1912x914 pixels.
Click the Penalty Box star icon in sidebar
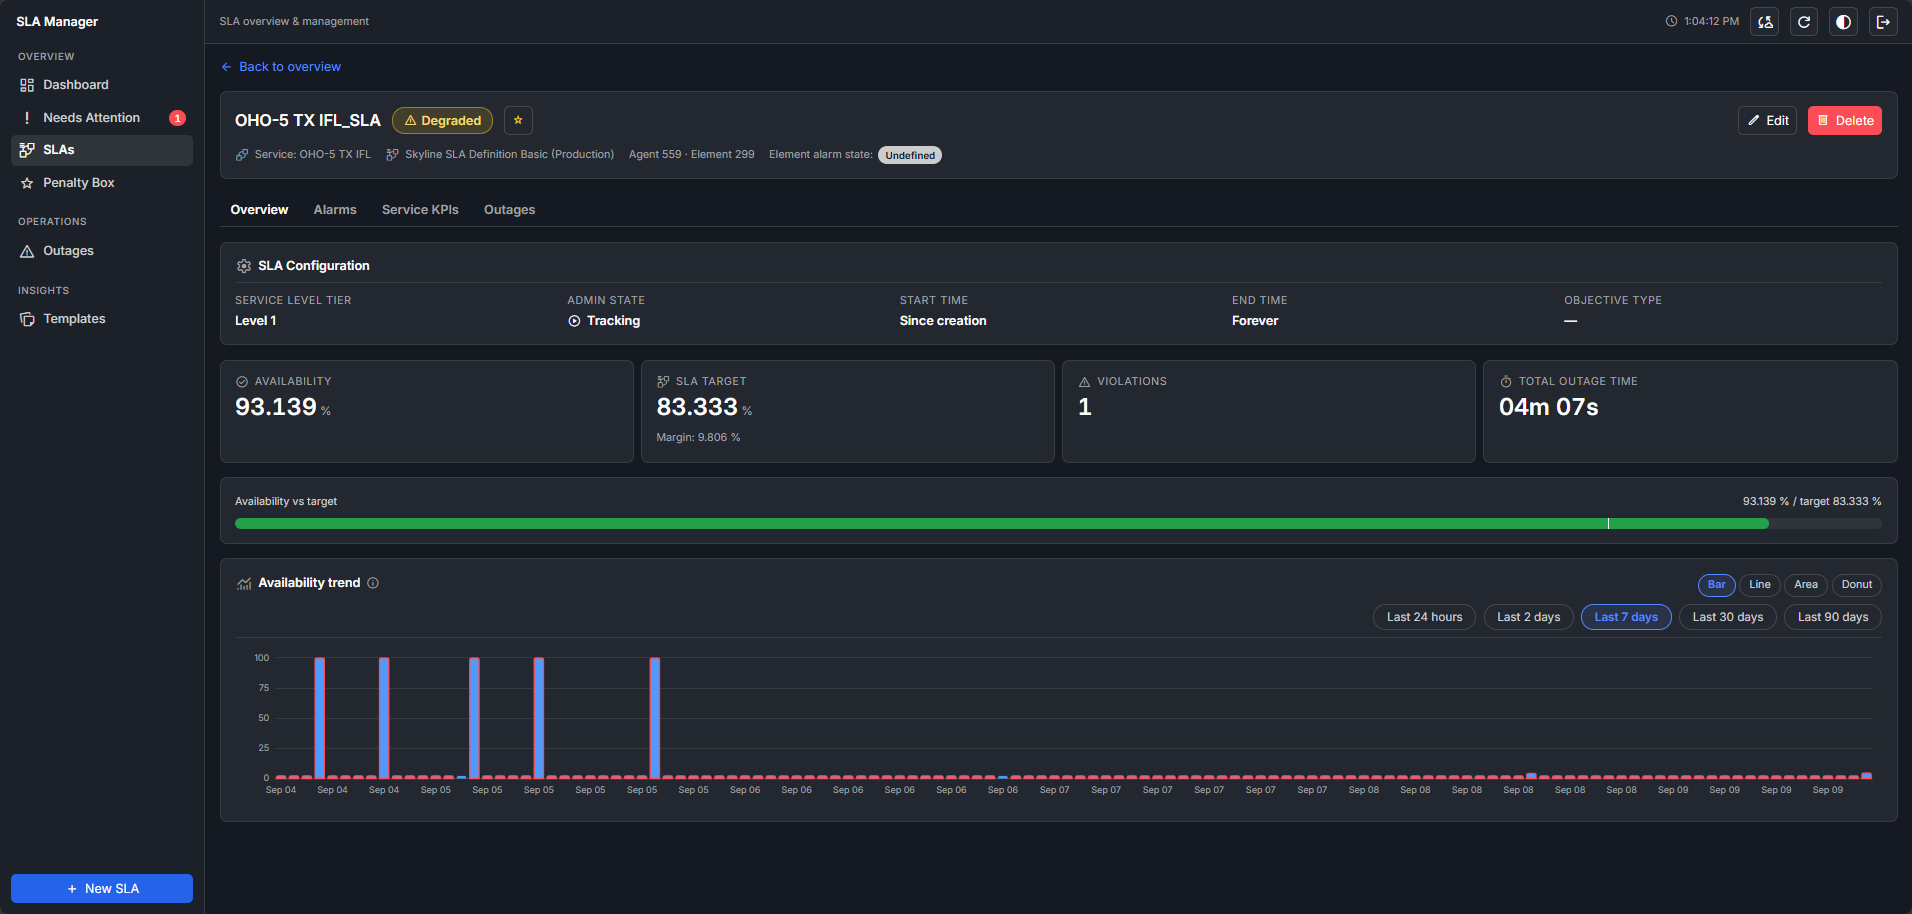pos(27,183)
